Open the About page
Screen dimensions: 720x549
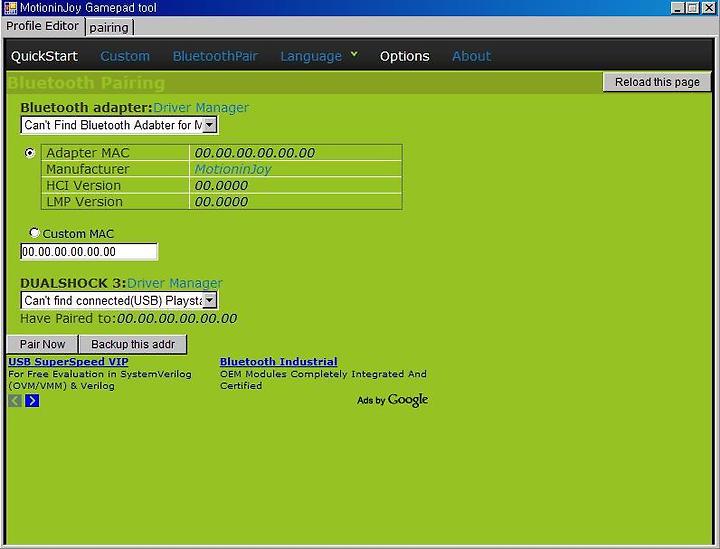point(472,56)
